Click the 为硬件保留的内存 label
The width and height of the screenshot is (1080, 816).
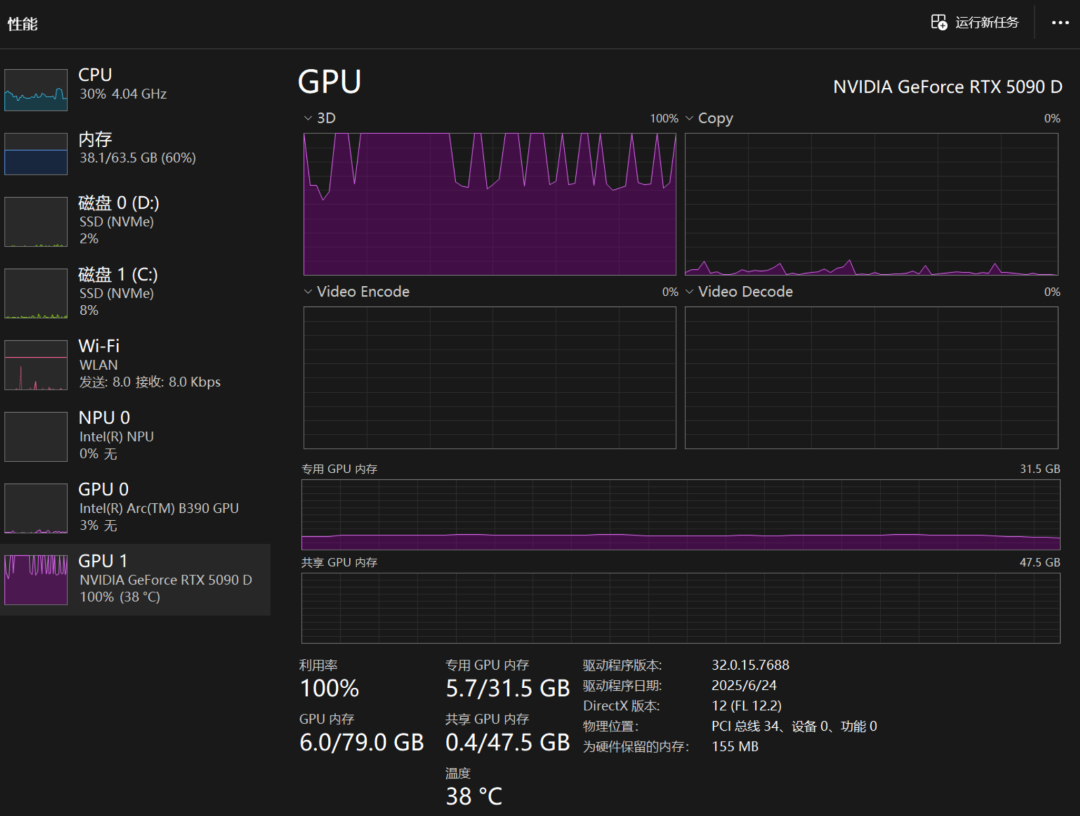point(636,746)
